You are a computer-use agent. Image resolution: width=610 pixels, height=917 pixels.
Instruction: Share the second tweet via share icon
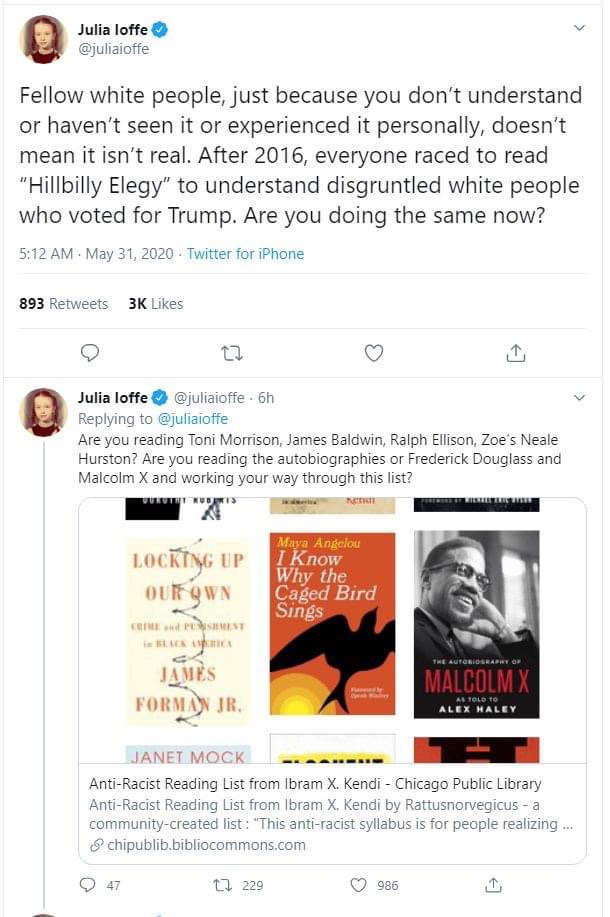493,885
